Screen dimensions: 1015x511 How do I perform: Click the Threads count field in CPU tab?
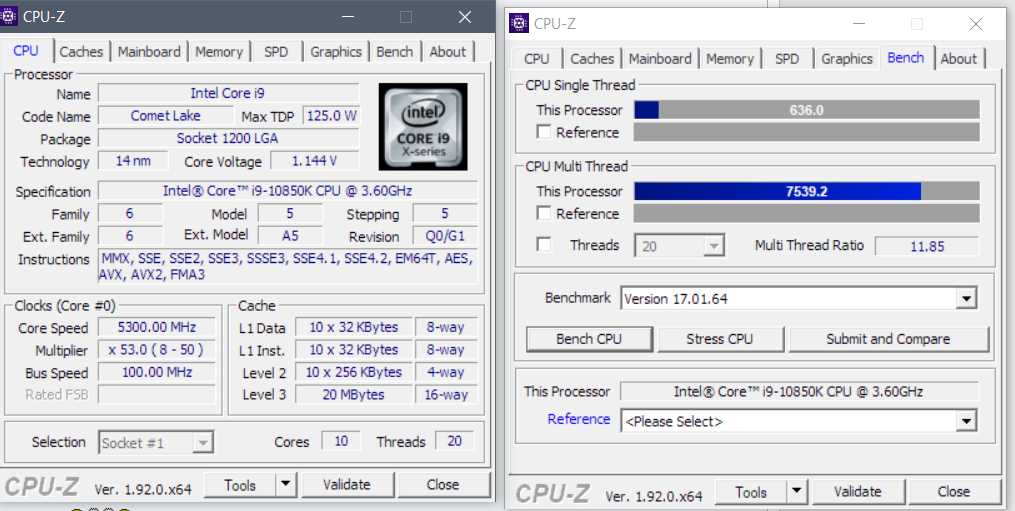(x=454, y=442)
